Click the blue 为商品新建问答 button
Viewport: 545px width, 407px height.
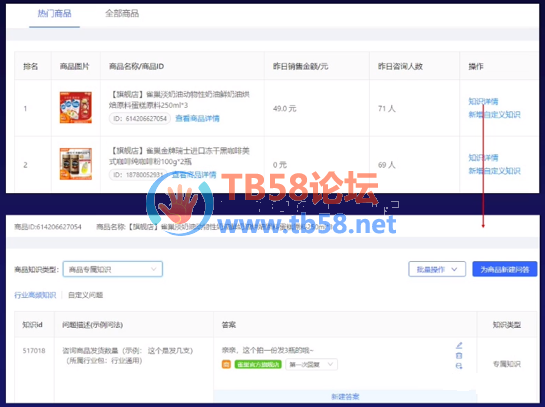click(505, 269)
